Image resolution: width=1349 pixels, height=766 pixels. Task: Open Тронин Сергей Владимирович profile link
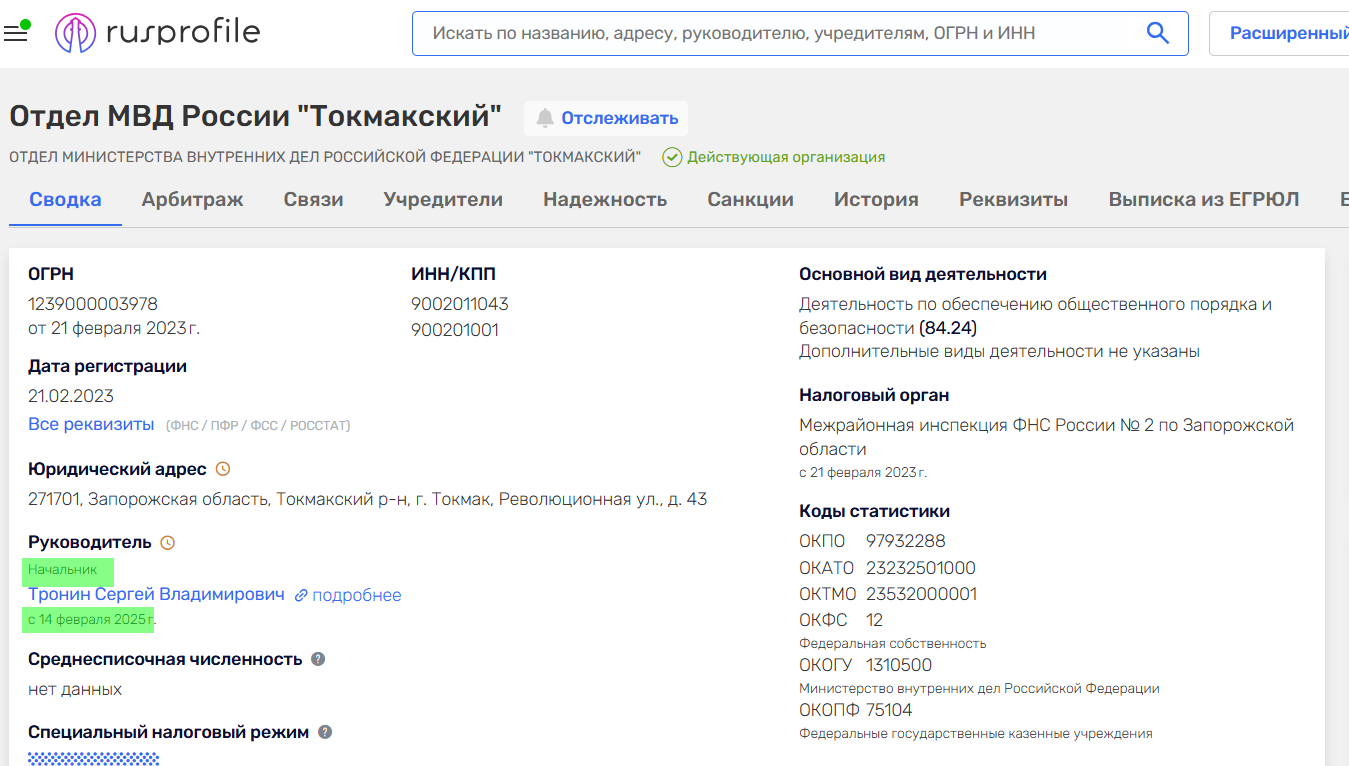(x=156, y=594)
